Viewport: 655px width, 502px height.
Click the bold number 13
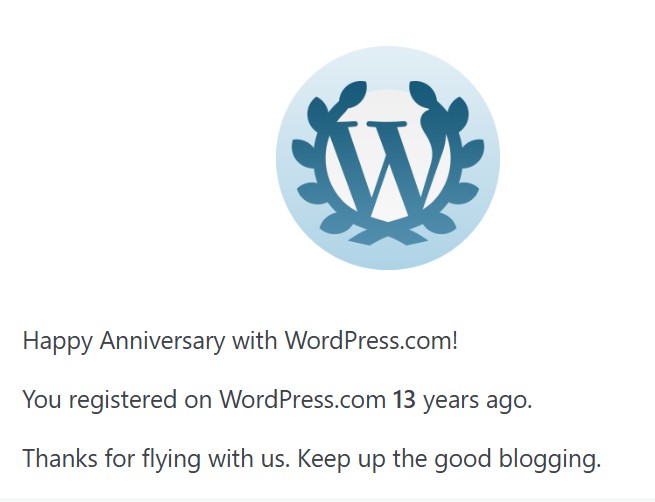click(x=404, y=400)
